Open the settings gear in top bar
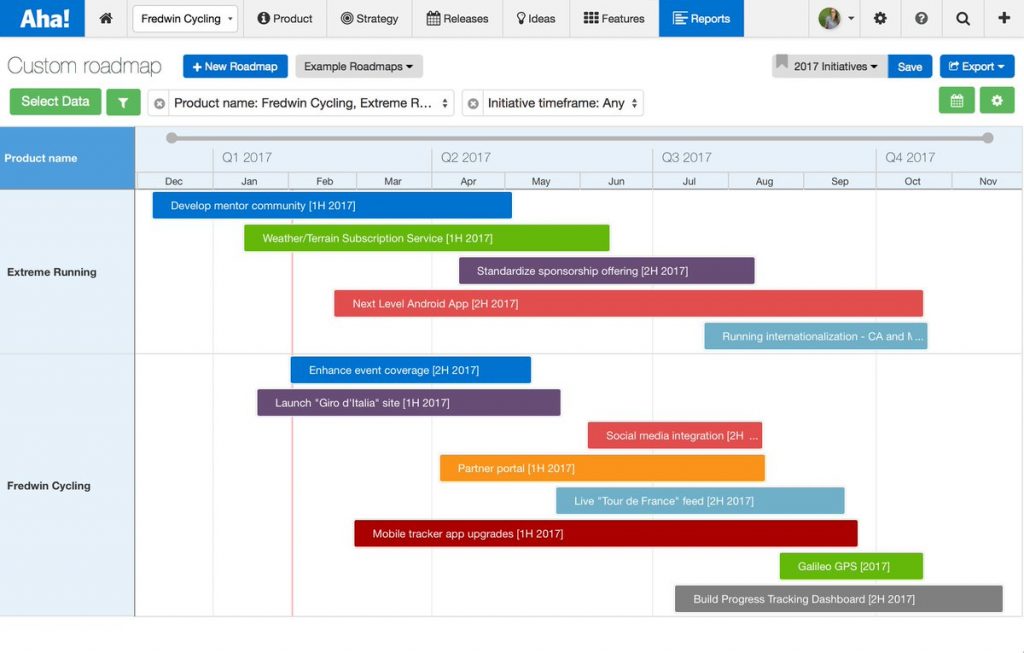This screenshot has width=1024, height=653. [x=880, y=18]
